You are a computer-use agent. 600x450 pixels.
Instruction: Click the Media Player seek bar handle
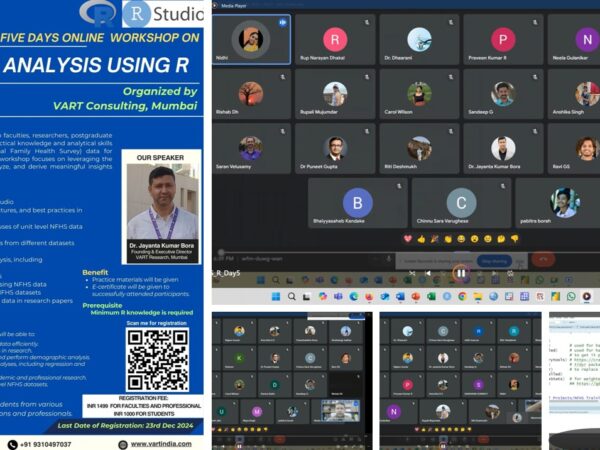pyautogui.click(x=221, y=252)
